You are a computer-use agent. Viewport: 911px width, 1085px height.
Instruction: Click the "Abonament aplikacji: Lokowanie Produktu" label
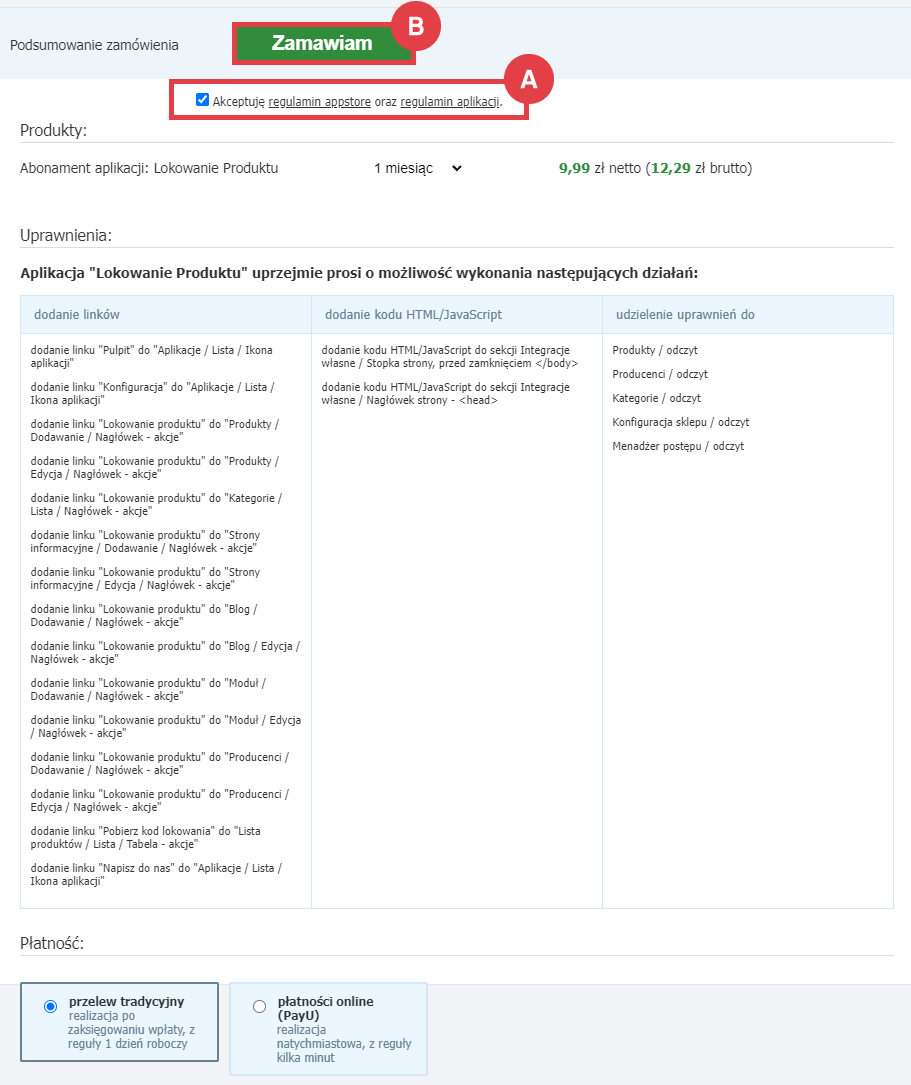pos(149,169)
